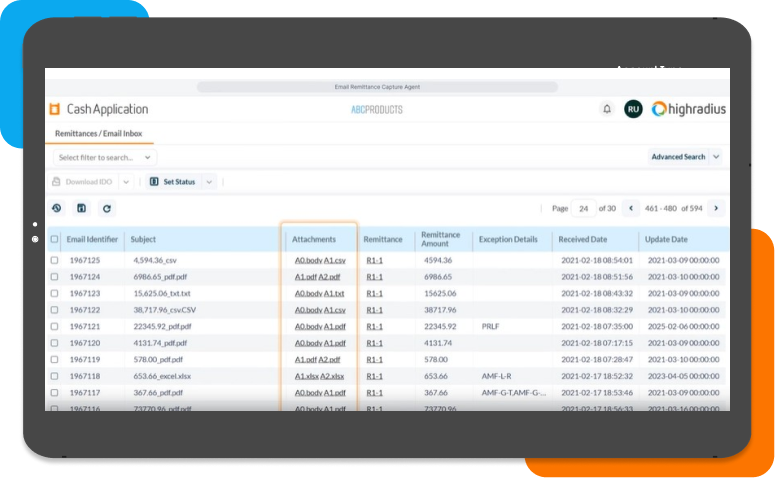775x478 pixels.
Task: Select the subject 4,594.36_csv
Action: pos(155,260)
